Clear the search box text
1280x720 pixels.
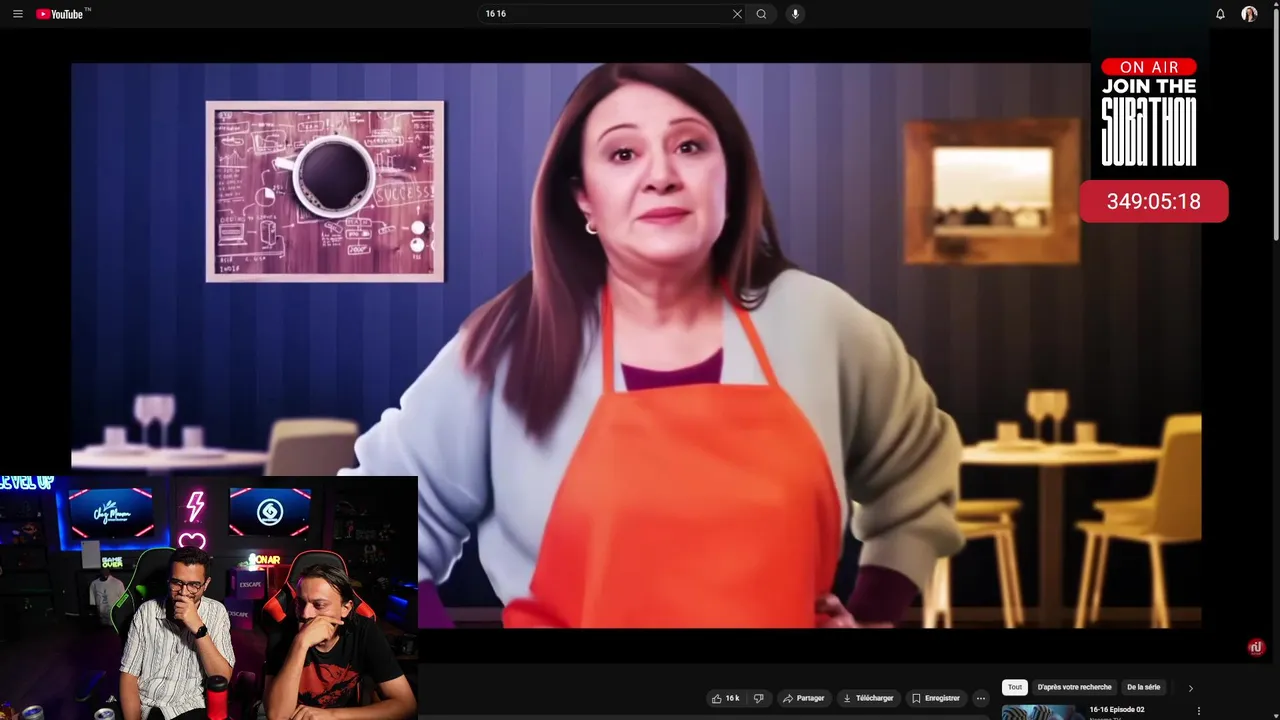click(x=737, y=14)
